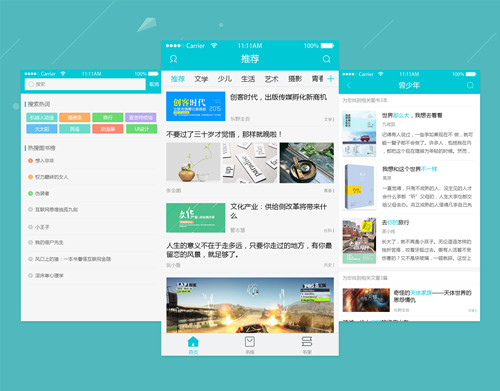
Task: Open the racing game screenshot thumbnail
Action: point(250,305)
